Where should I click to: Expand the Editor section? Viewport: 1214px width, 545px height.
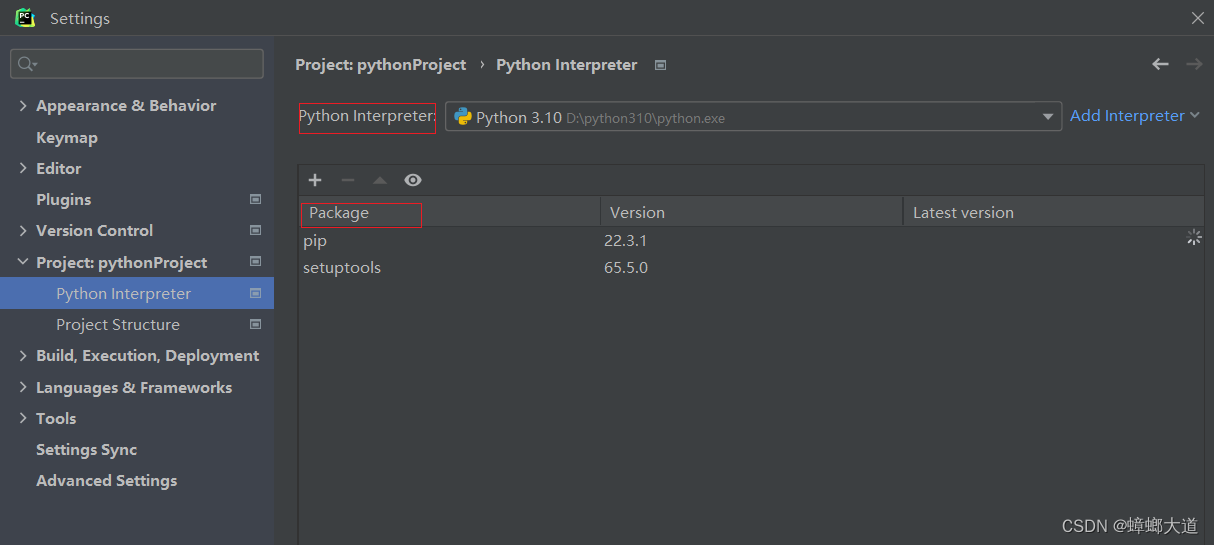pos(23,168)
